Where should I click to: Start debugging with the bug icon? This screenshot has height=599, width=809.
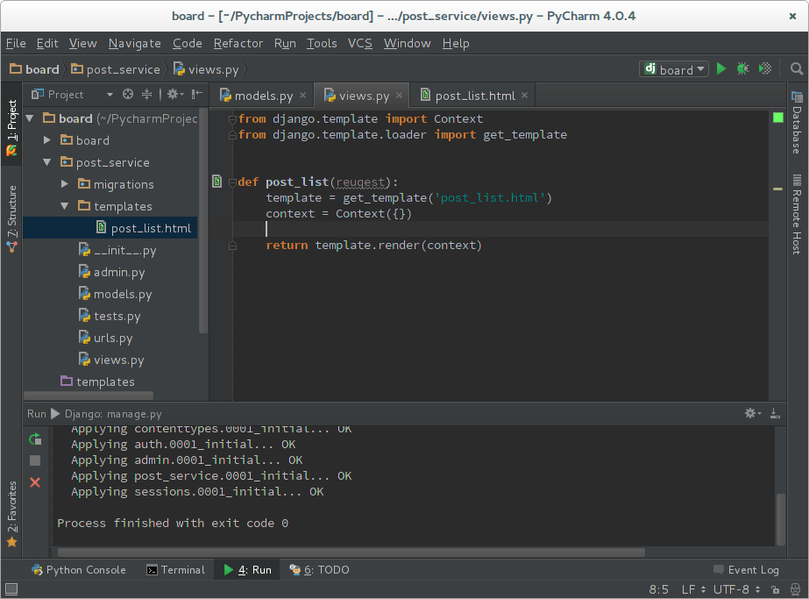(742, 69)
